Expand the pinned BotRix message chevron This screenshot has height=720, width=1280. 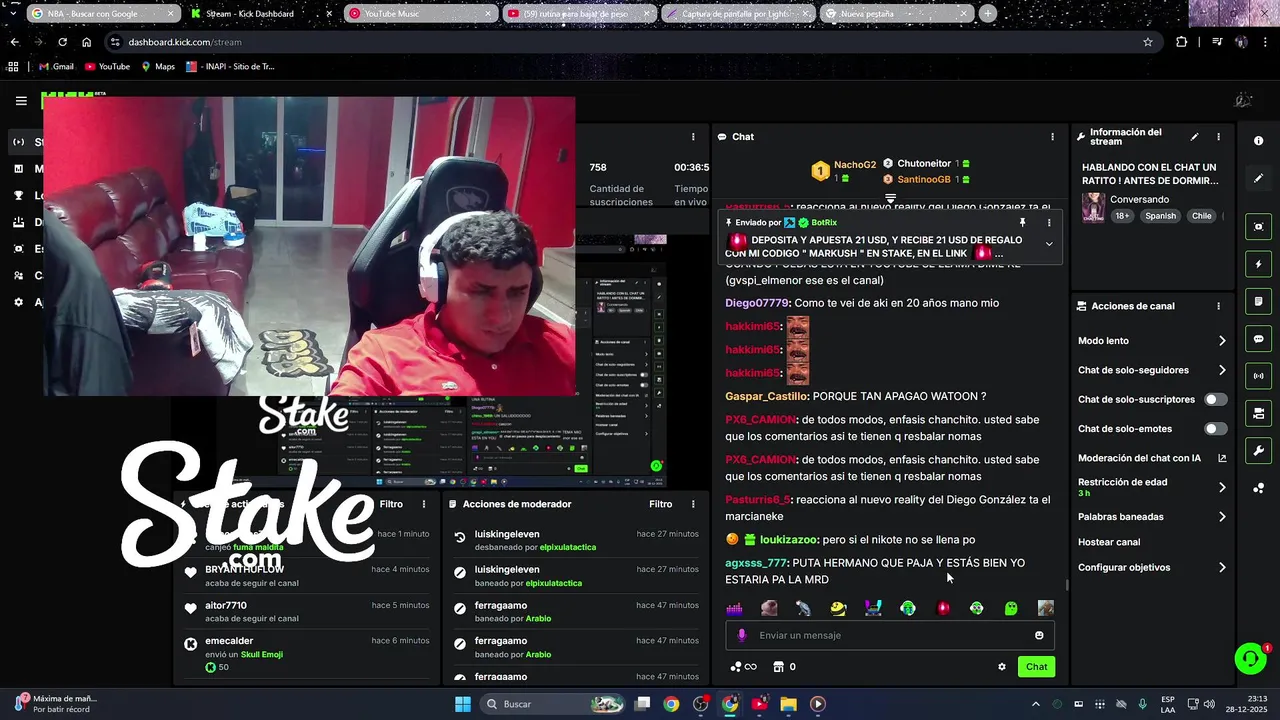[1049, 244]
